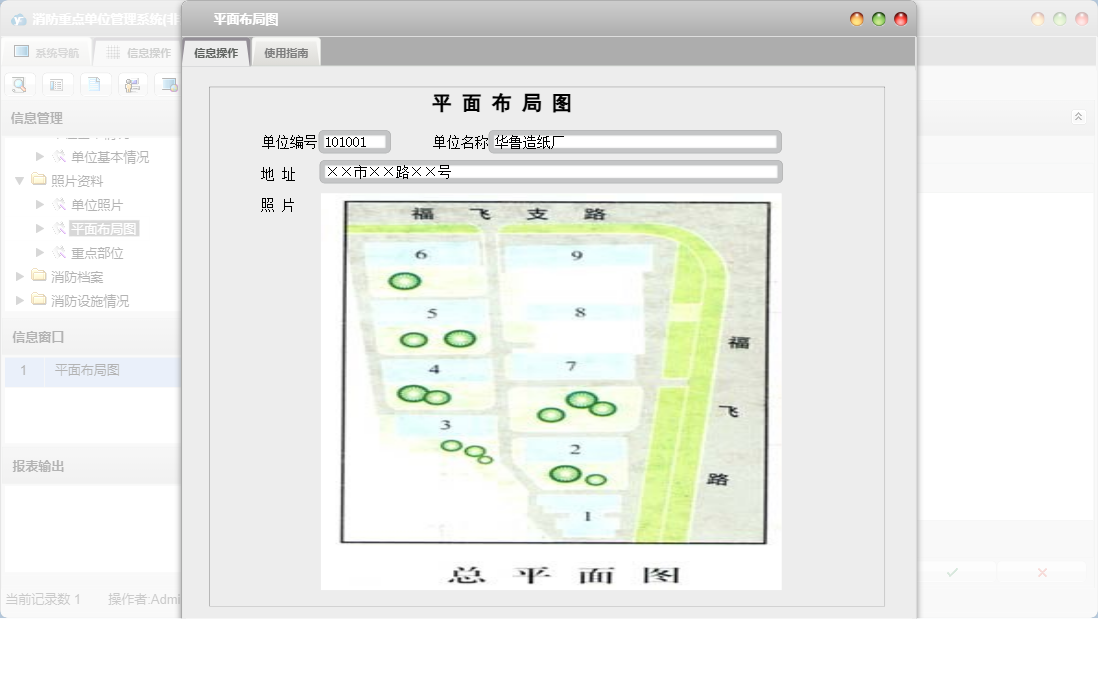The width and height of the screenshot is (1098, 675).
Task: Click the icon beside 单位照片 tree item
Action: tap(57, 204)
